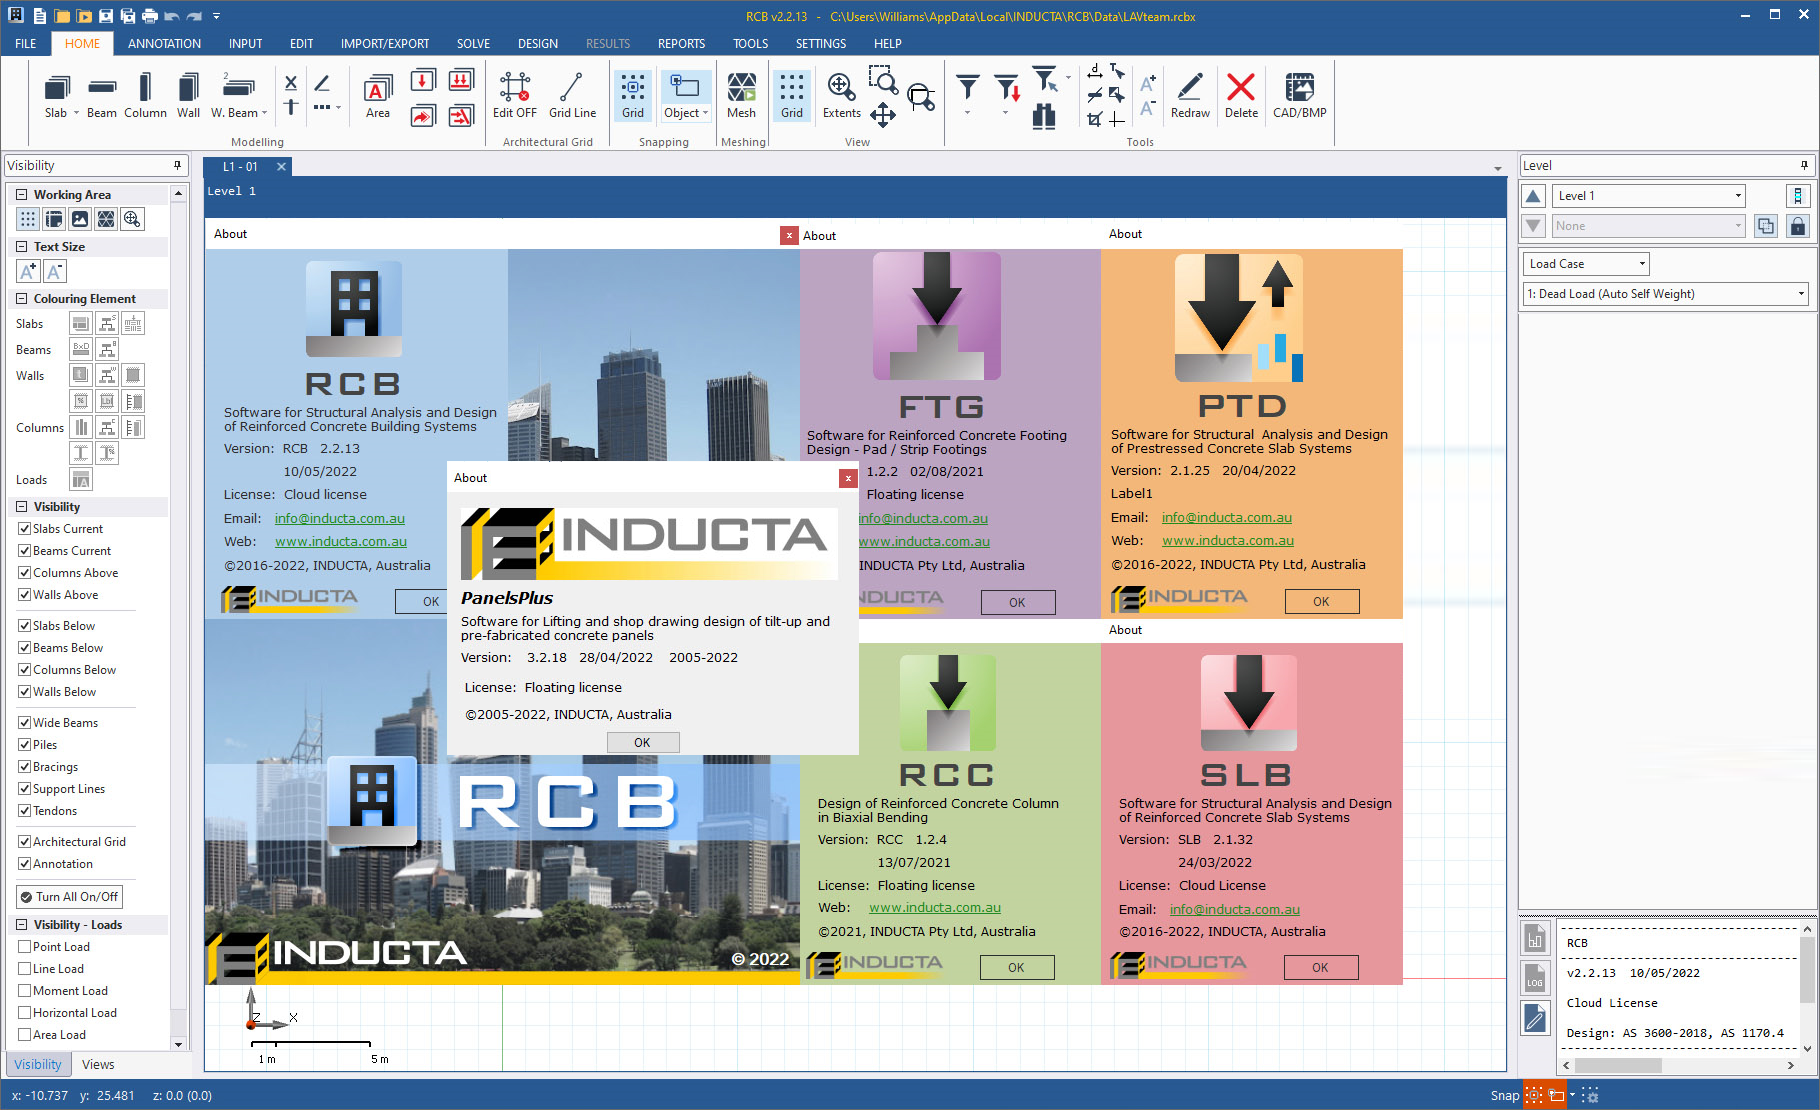
Task: Collapse the Visibility - Loads section
Action: [x=21, y=925]
